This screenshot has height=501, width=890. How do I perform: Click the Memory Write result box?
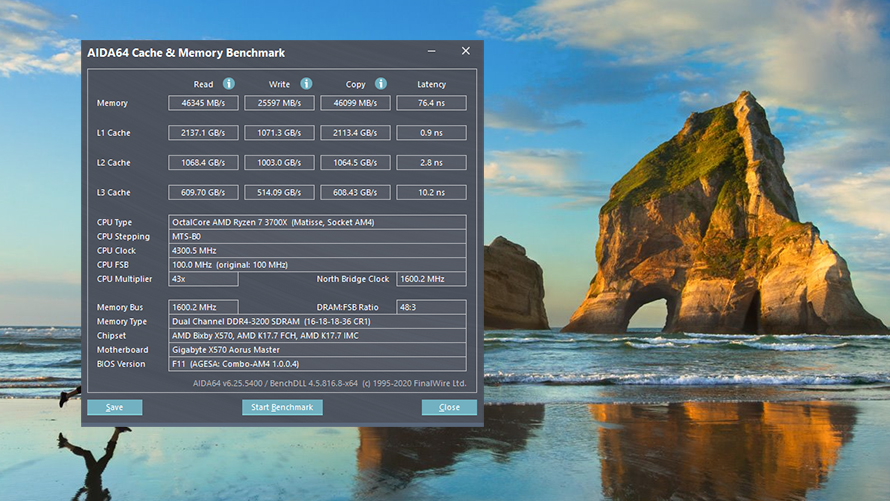[x=279, y=103]
